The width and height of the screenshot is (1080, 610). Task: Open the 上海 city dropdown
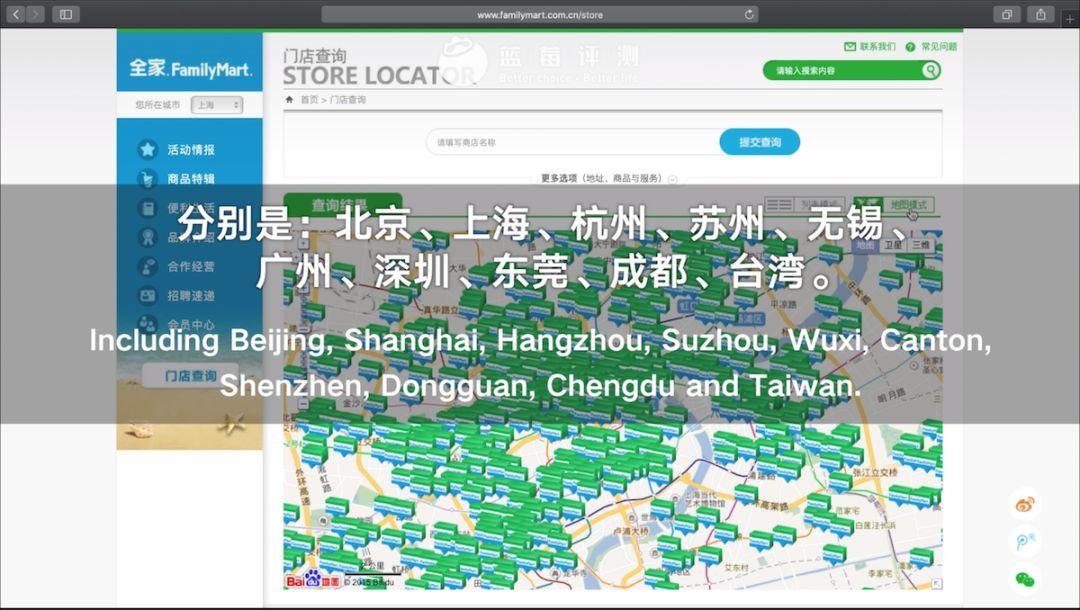click(217, 105)
